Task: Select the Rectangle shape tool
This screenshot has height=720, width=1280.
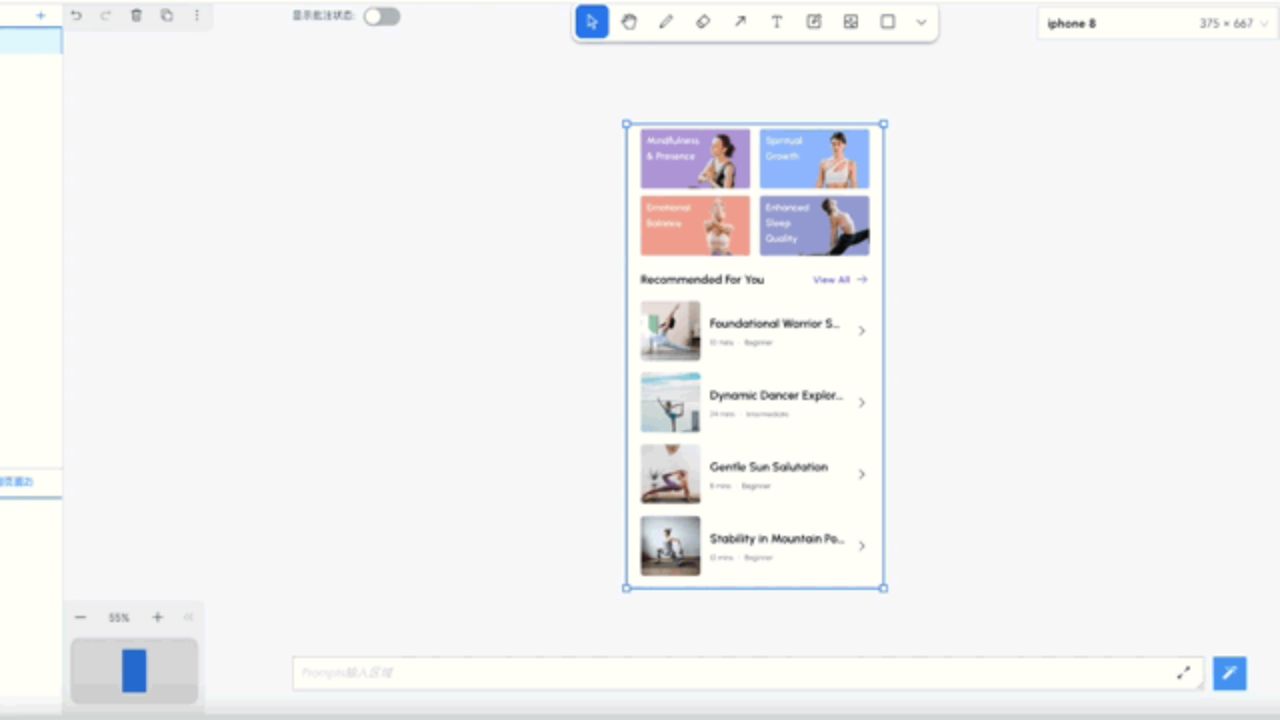Action: 887,22
